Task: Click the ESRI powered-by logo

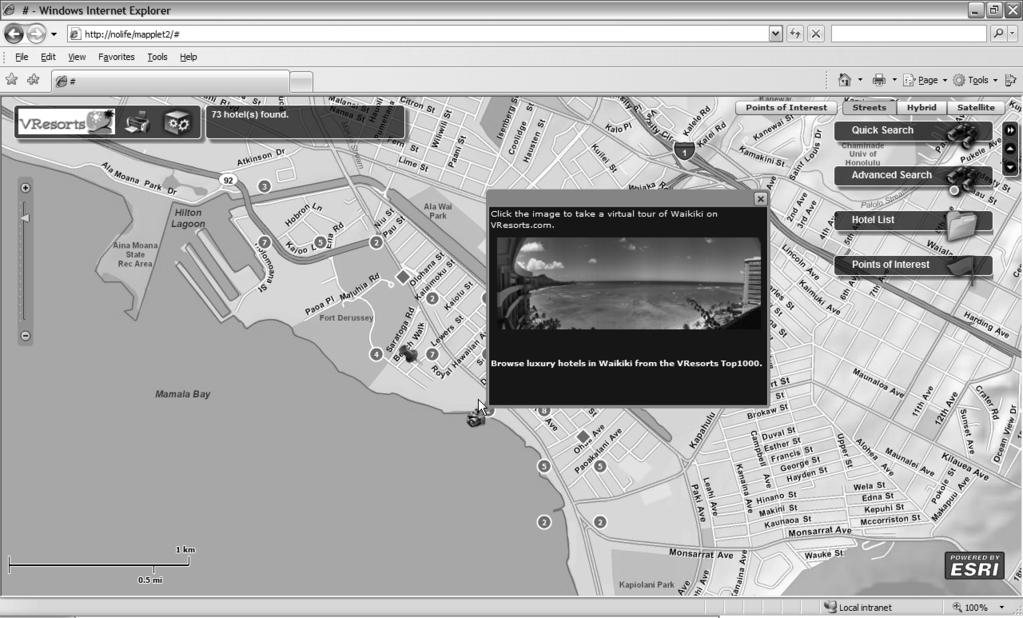Action: [x=975, y=566]
